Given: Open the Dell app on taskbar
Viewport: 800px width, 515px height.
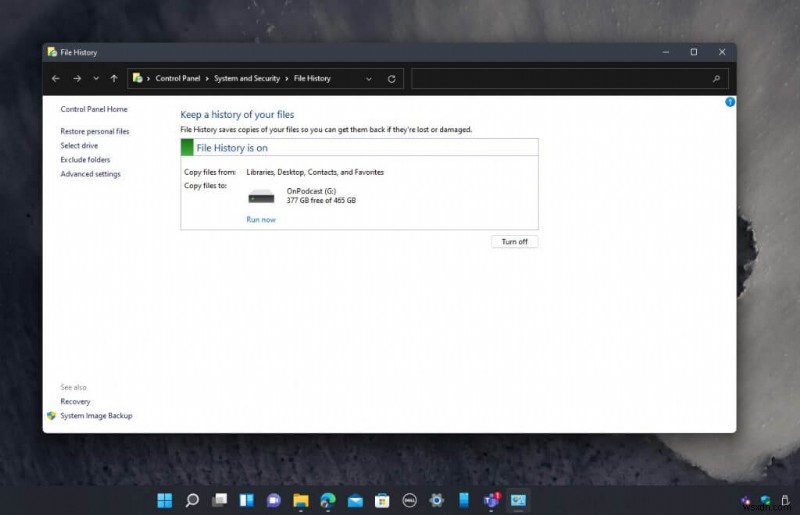Looking at the screenshot, I should [x=409, y=501].
